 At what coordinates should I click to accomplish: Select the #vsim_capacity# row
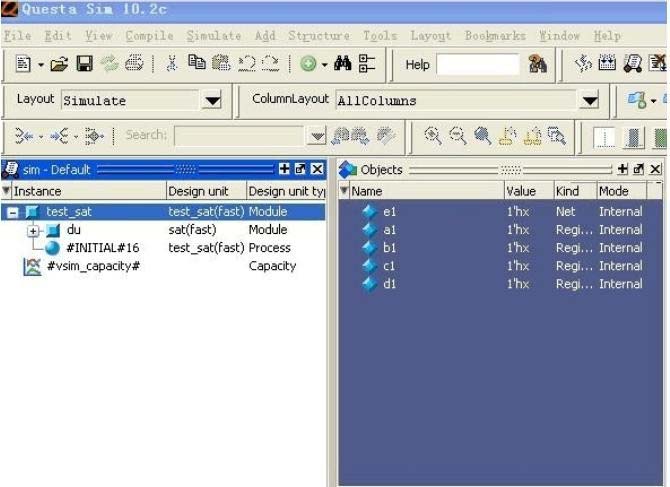pyautogui.click(x=163, y=266)
